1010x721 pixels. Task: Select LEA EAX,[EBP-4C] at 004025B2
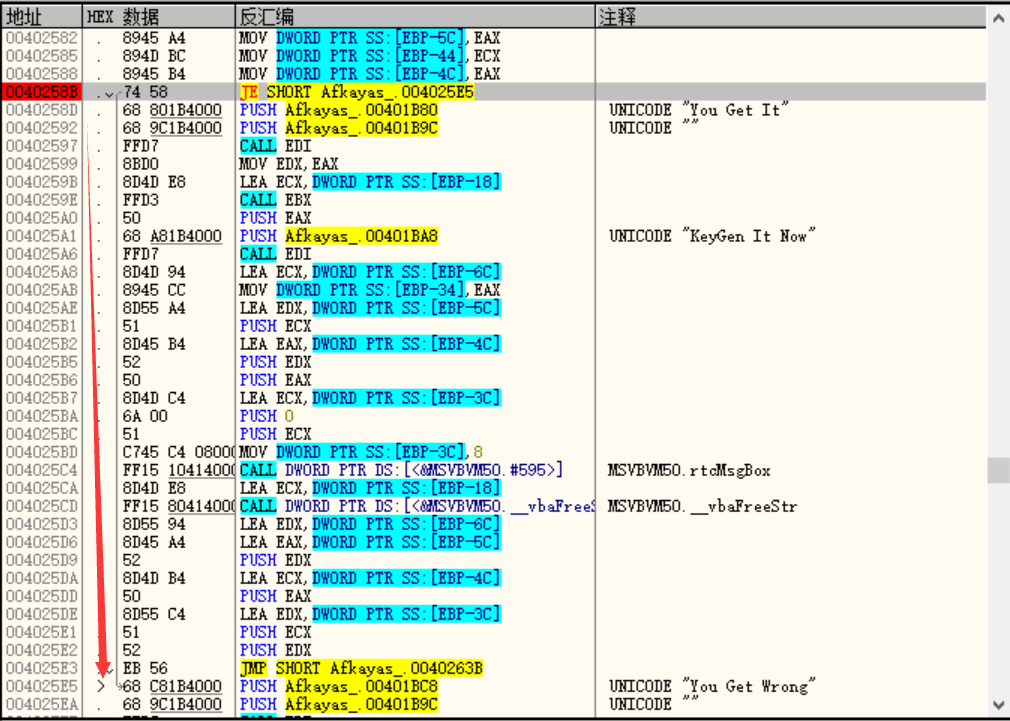point(370,345)
